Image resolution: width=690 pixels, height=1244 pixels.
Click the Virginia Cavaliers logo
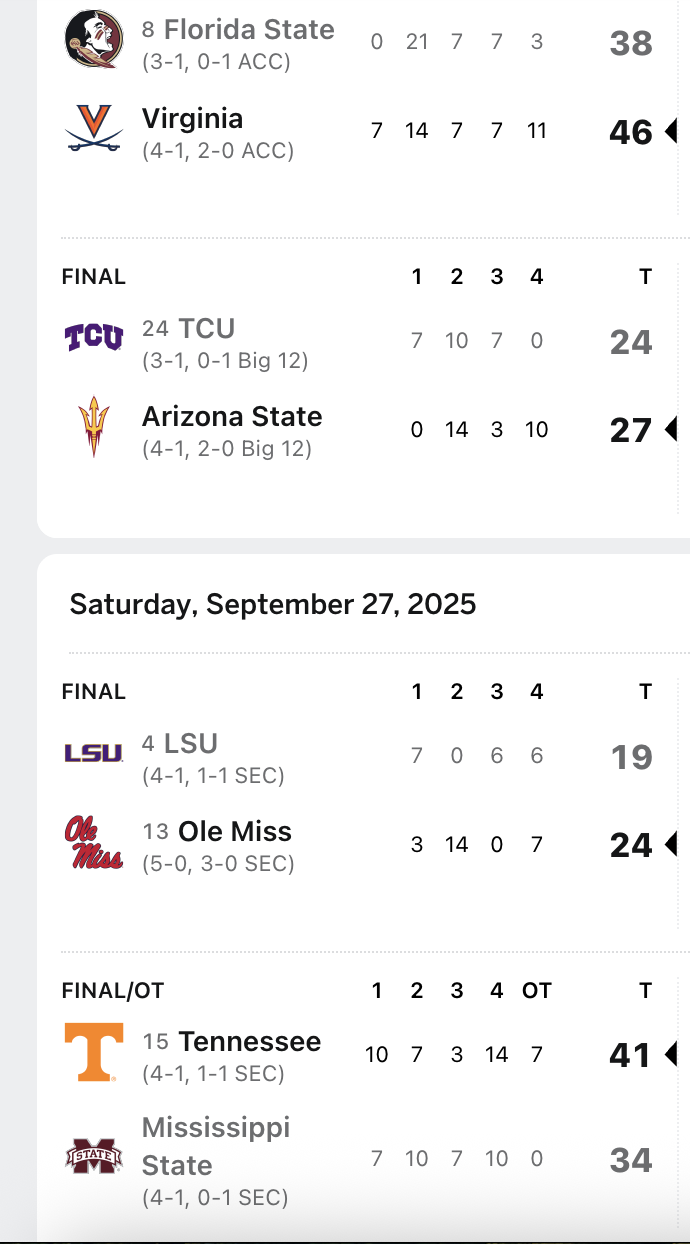94,129
